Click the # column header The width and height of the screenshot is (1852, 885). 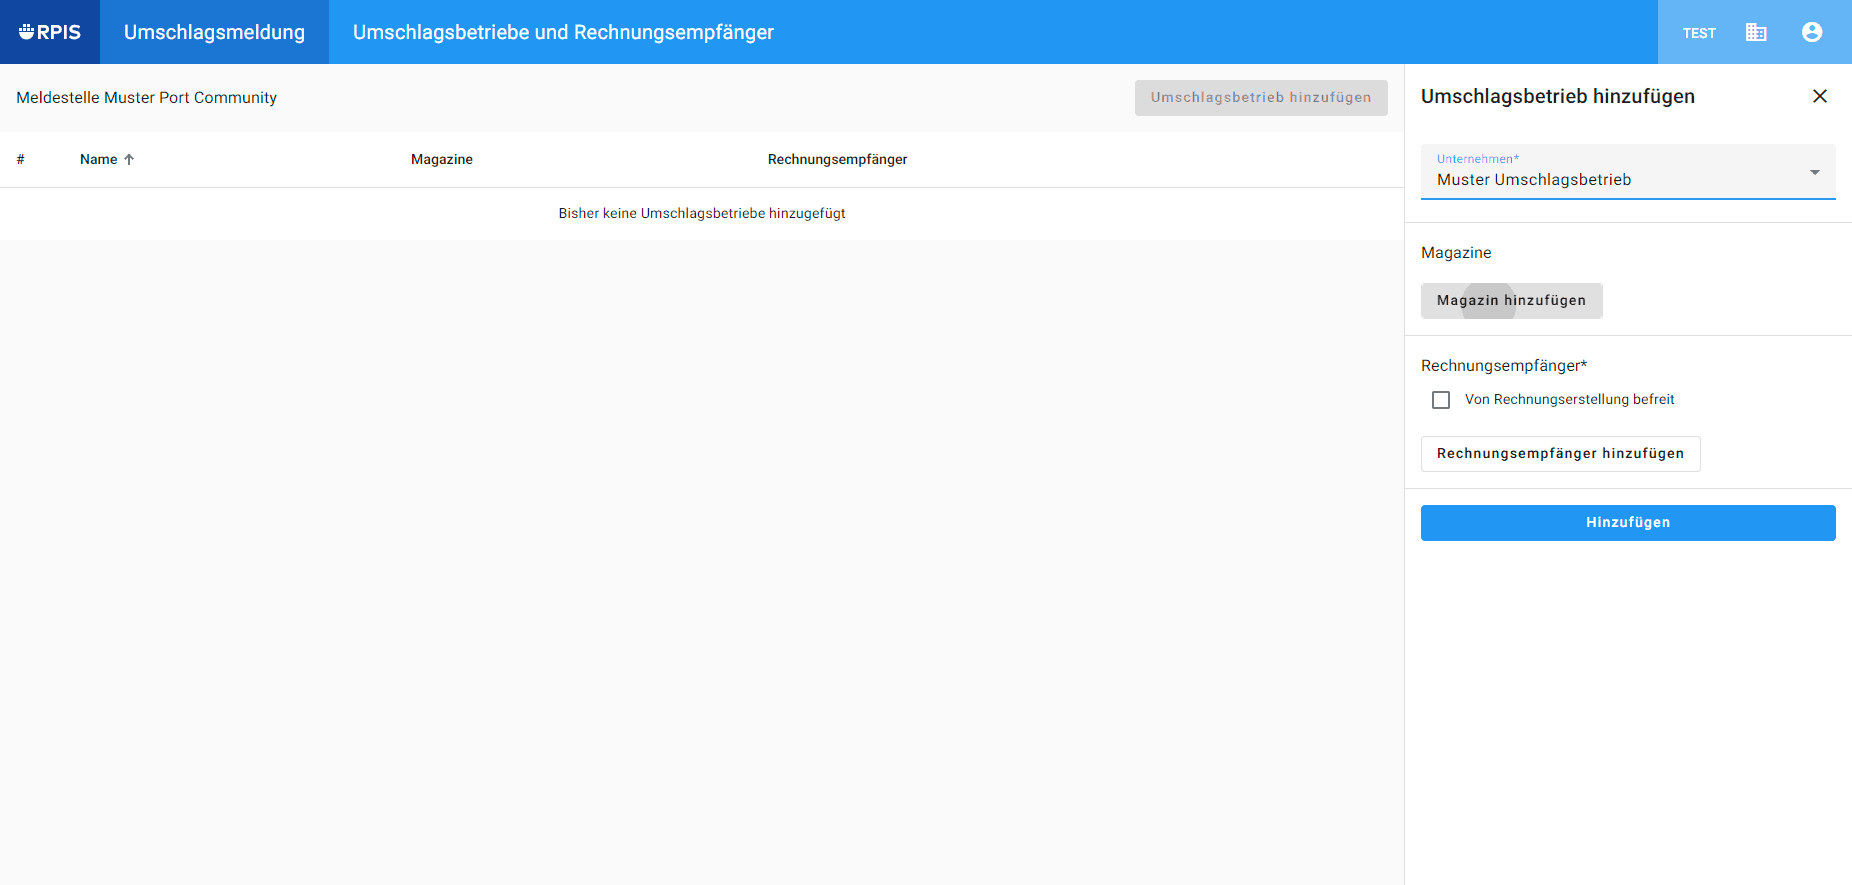[x=20, y=159]
